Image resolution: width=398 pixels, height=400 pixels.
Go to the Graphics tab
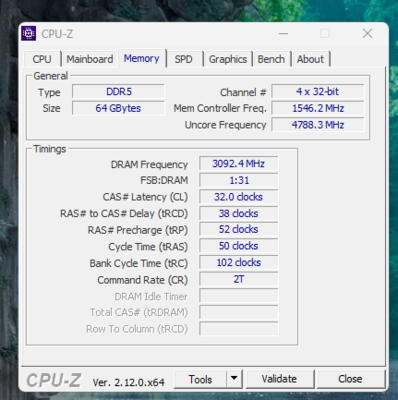228,59
